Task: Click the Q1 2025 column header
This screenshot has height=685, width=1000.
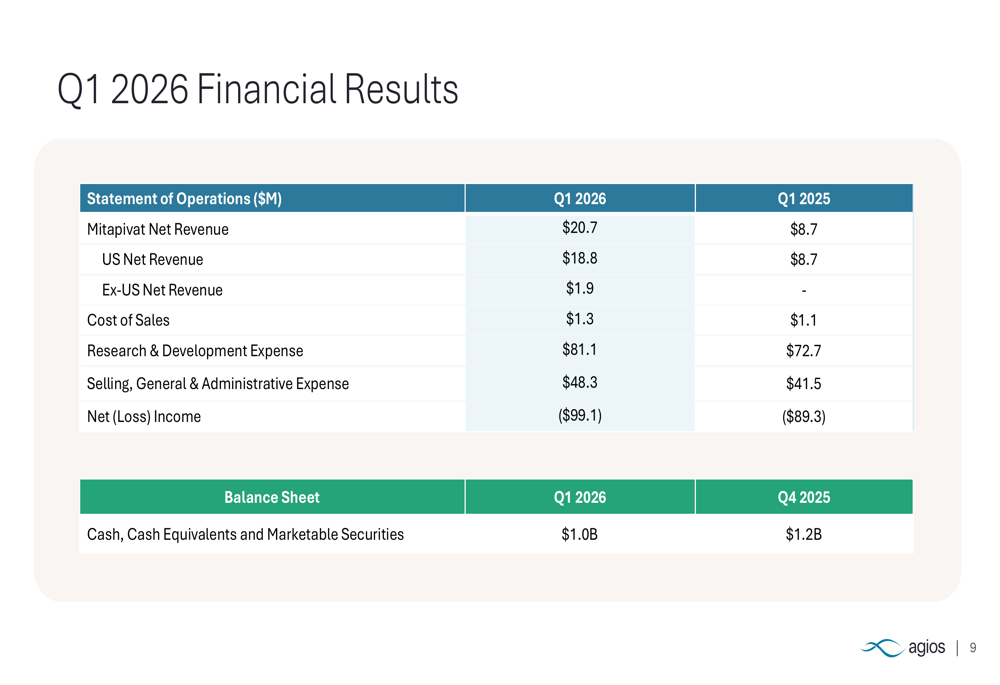Action: tap(803, 199)
